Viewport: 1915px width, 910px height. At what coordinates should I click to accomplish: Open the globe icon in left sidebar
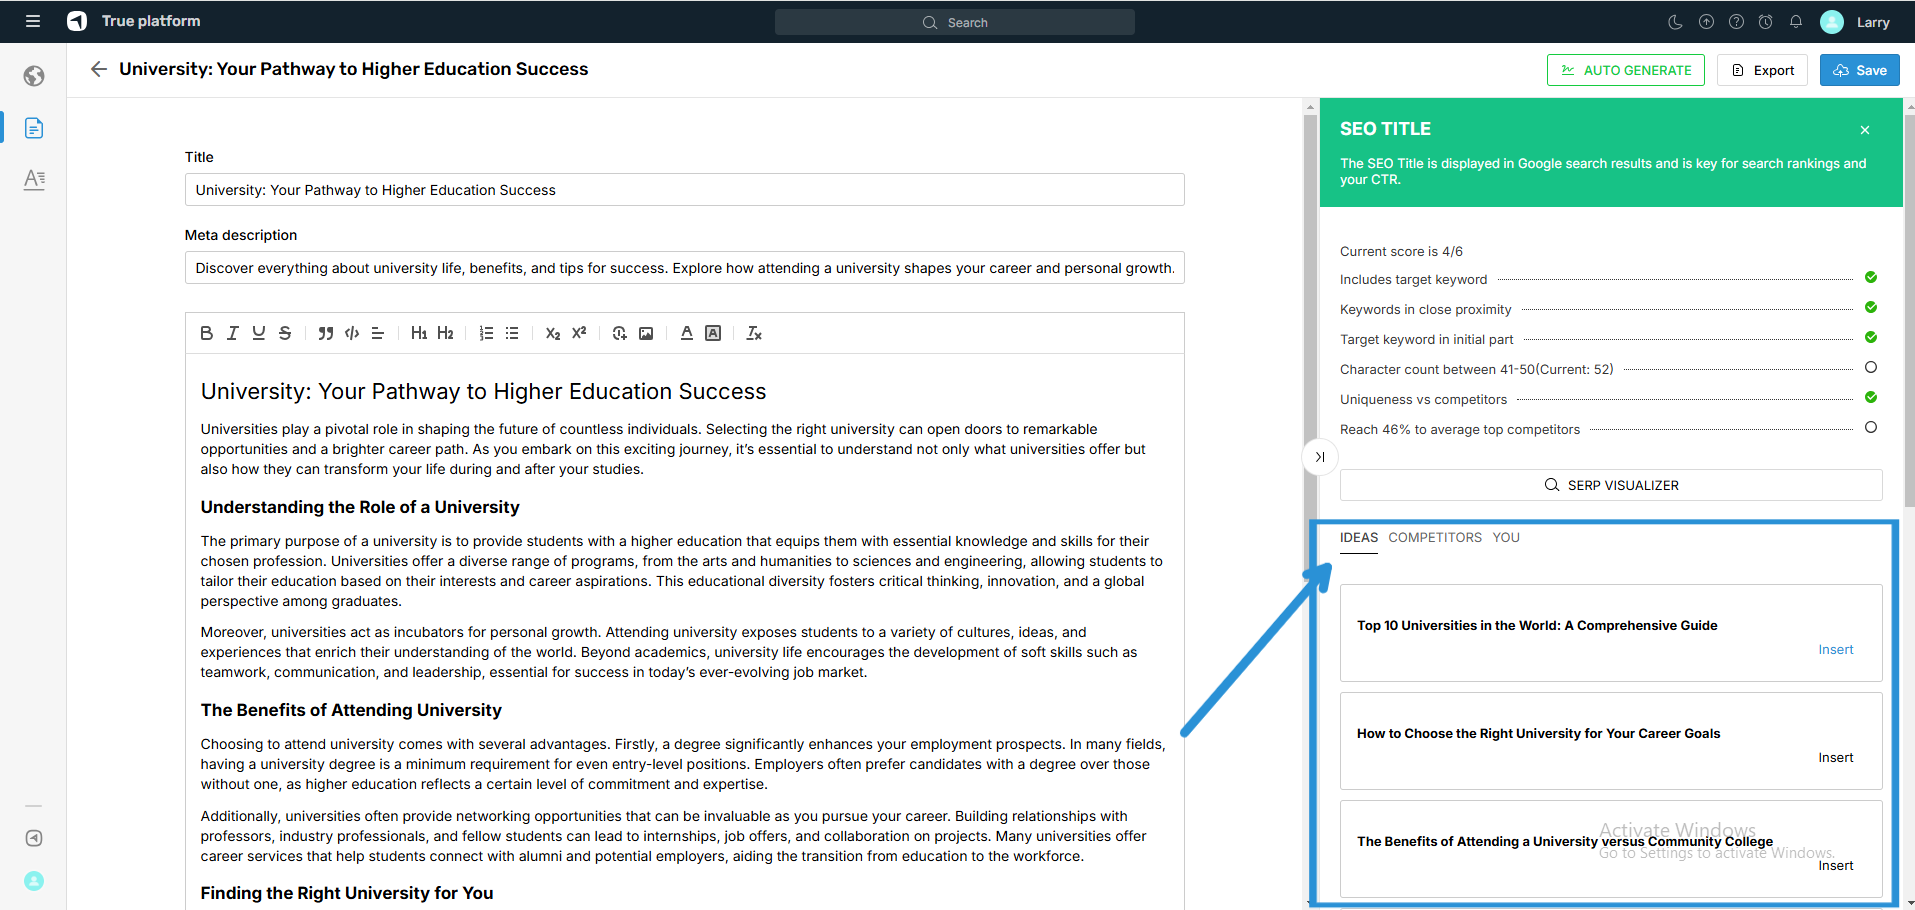(34, 76)
